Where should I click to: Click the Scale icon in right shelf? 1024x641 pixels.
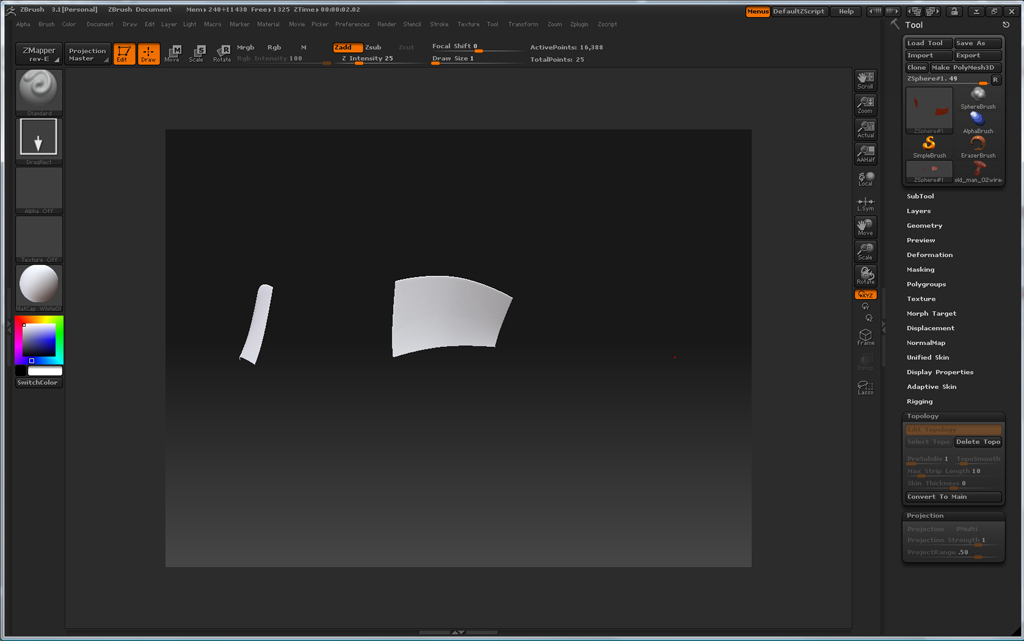click(865, 251)
